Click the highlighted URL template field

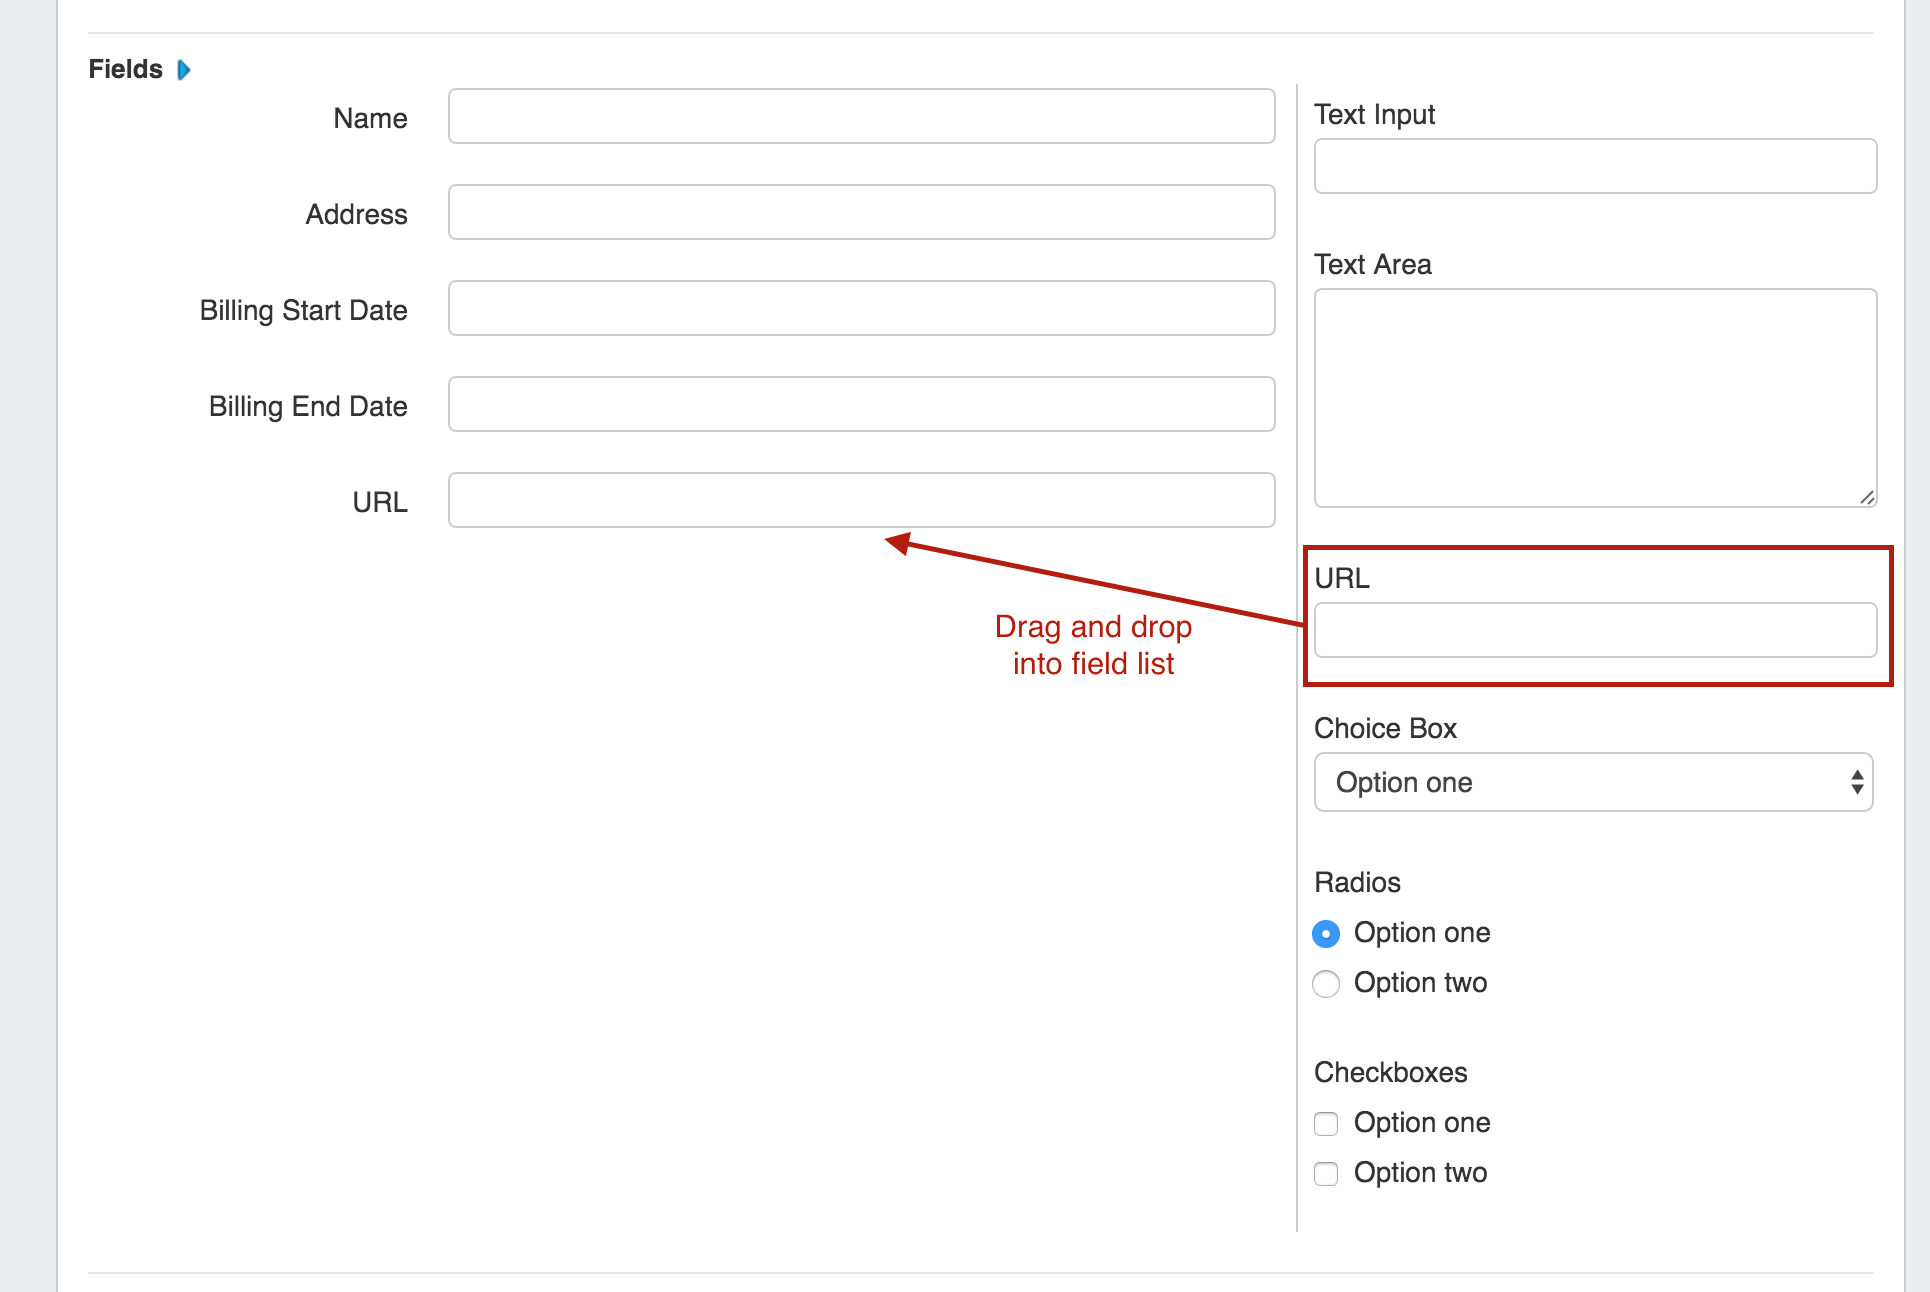[x=1595, y=631]
